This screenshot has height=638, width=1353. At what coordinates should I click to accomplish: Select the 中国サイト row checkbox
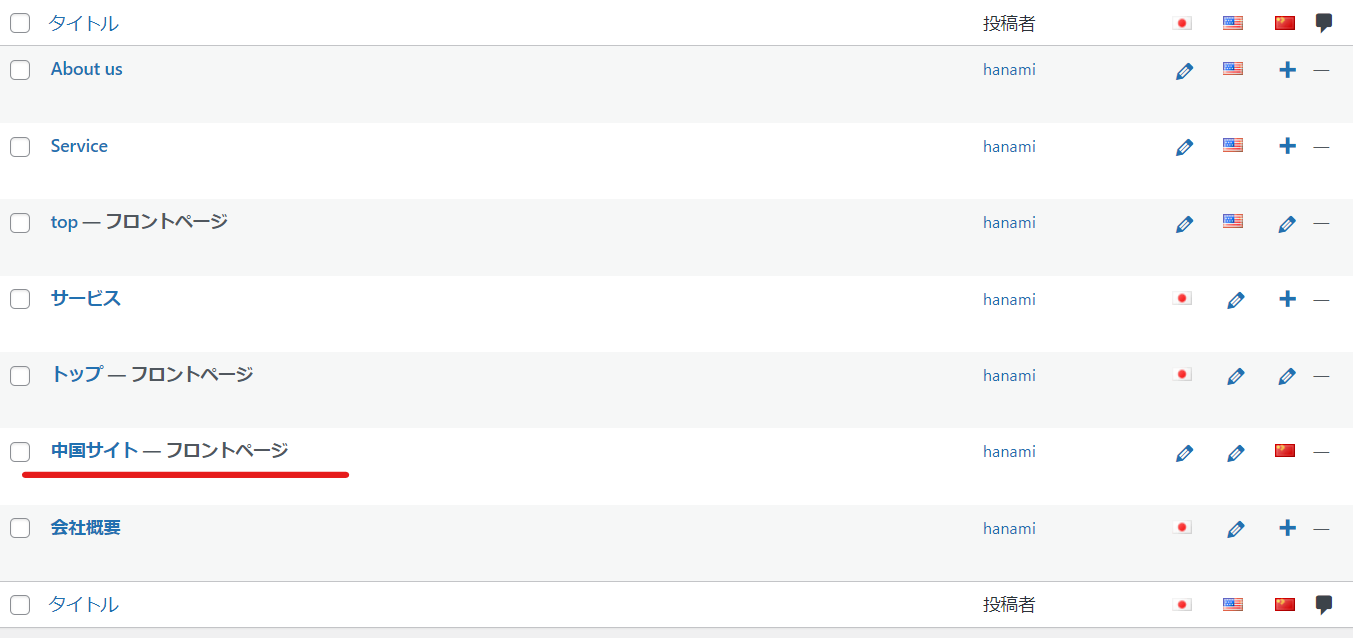[20, 452]
